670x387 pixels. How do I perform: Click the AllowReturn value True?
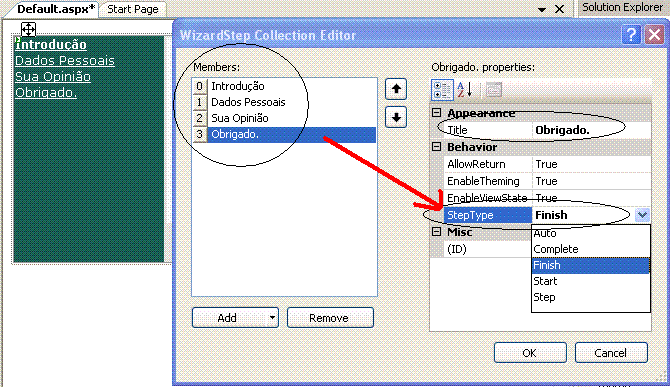592,164
